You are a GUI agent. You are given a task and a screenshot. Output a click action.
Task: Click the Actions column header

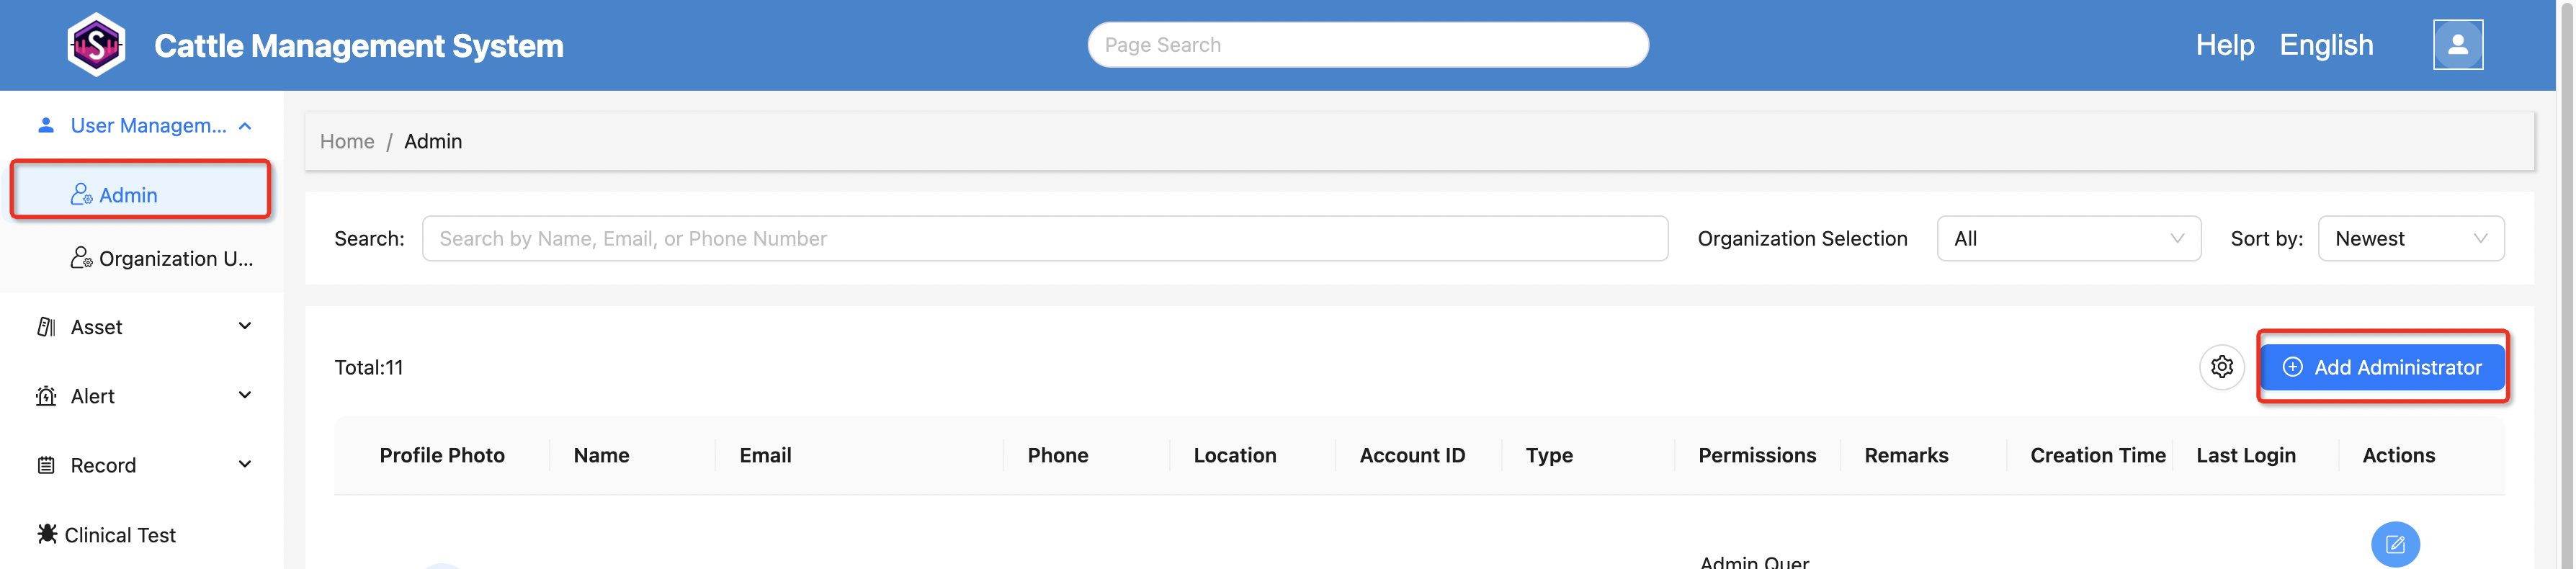point(2397,455)
